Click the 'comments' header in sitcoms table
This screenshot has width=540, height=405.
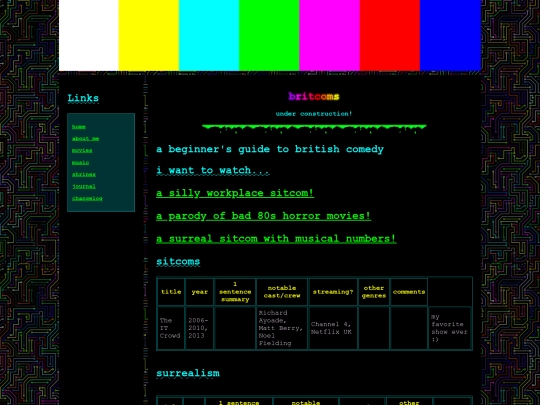409,292
